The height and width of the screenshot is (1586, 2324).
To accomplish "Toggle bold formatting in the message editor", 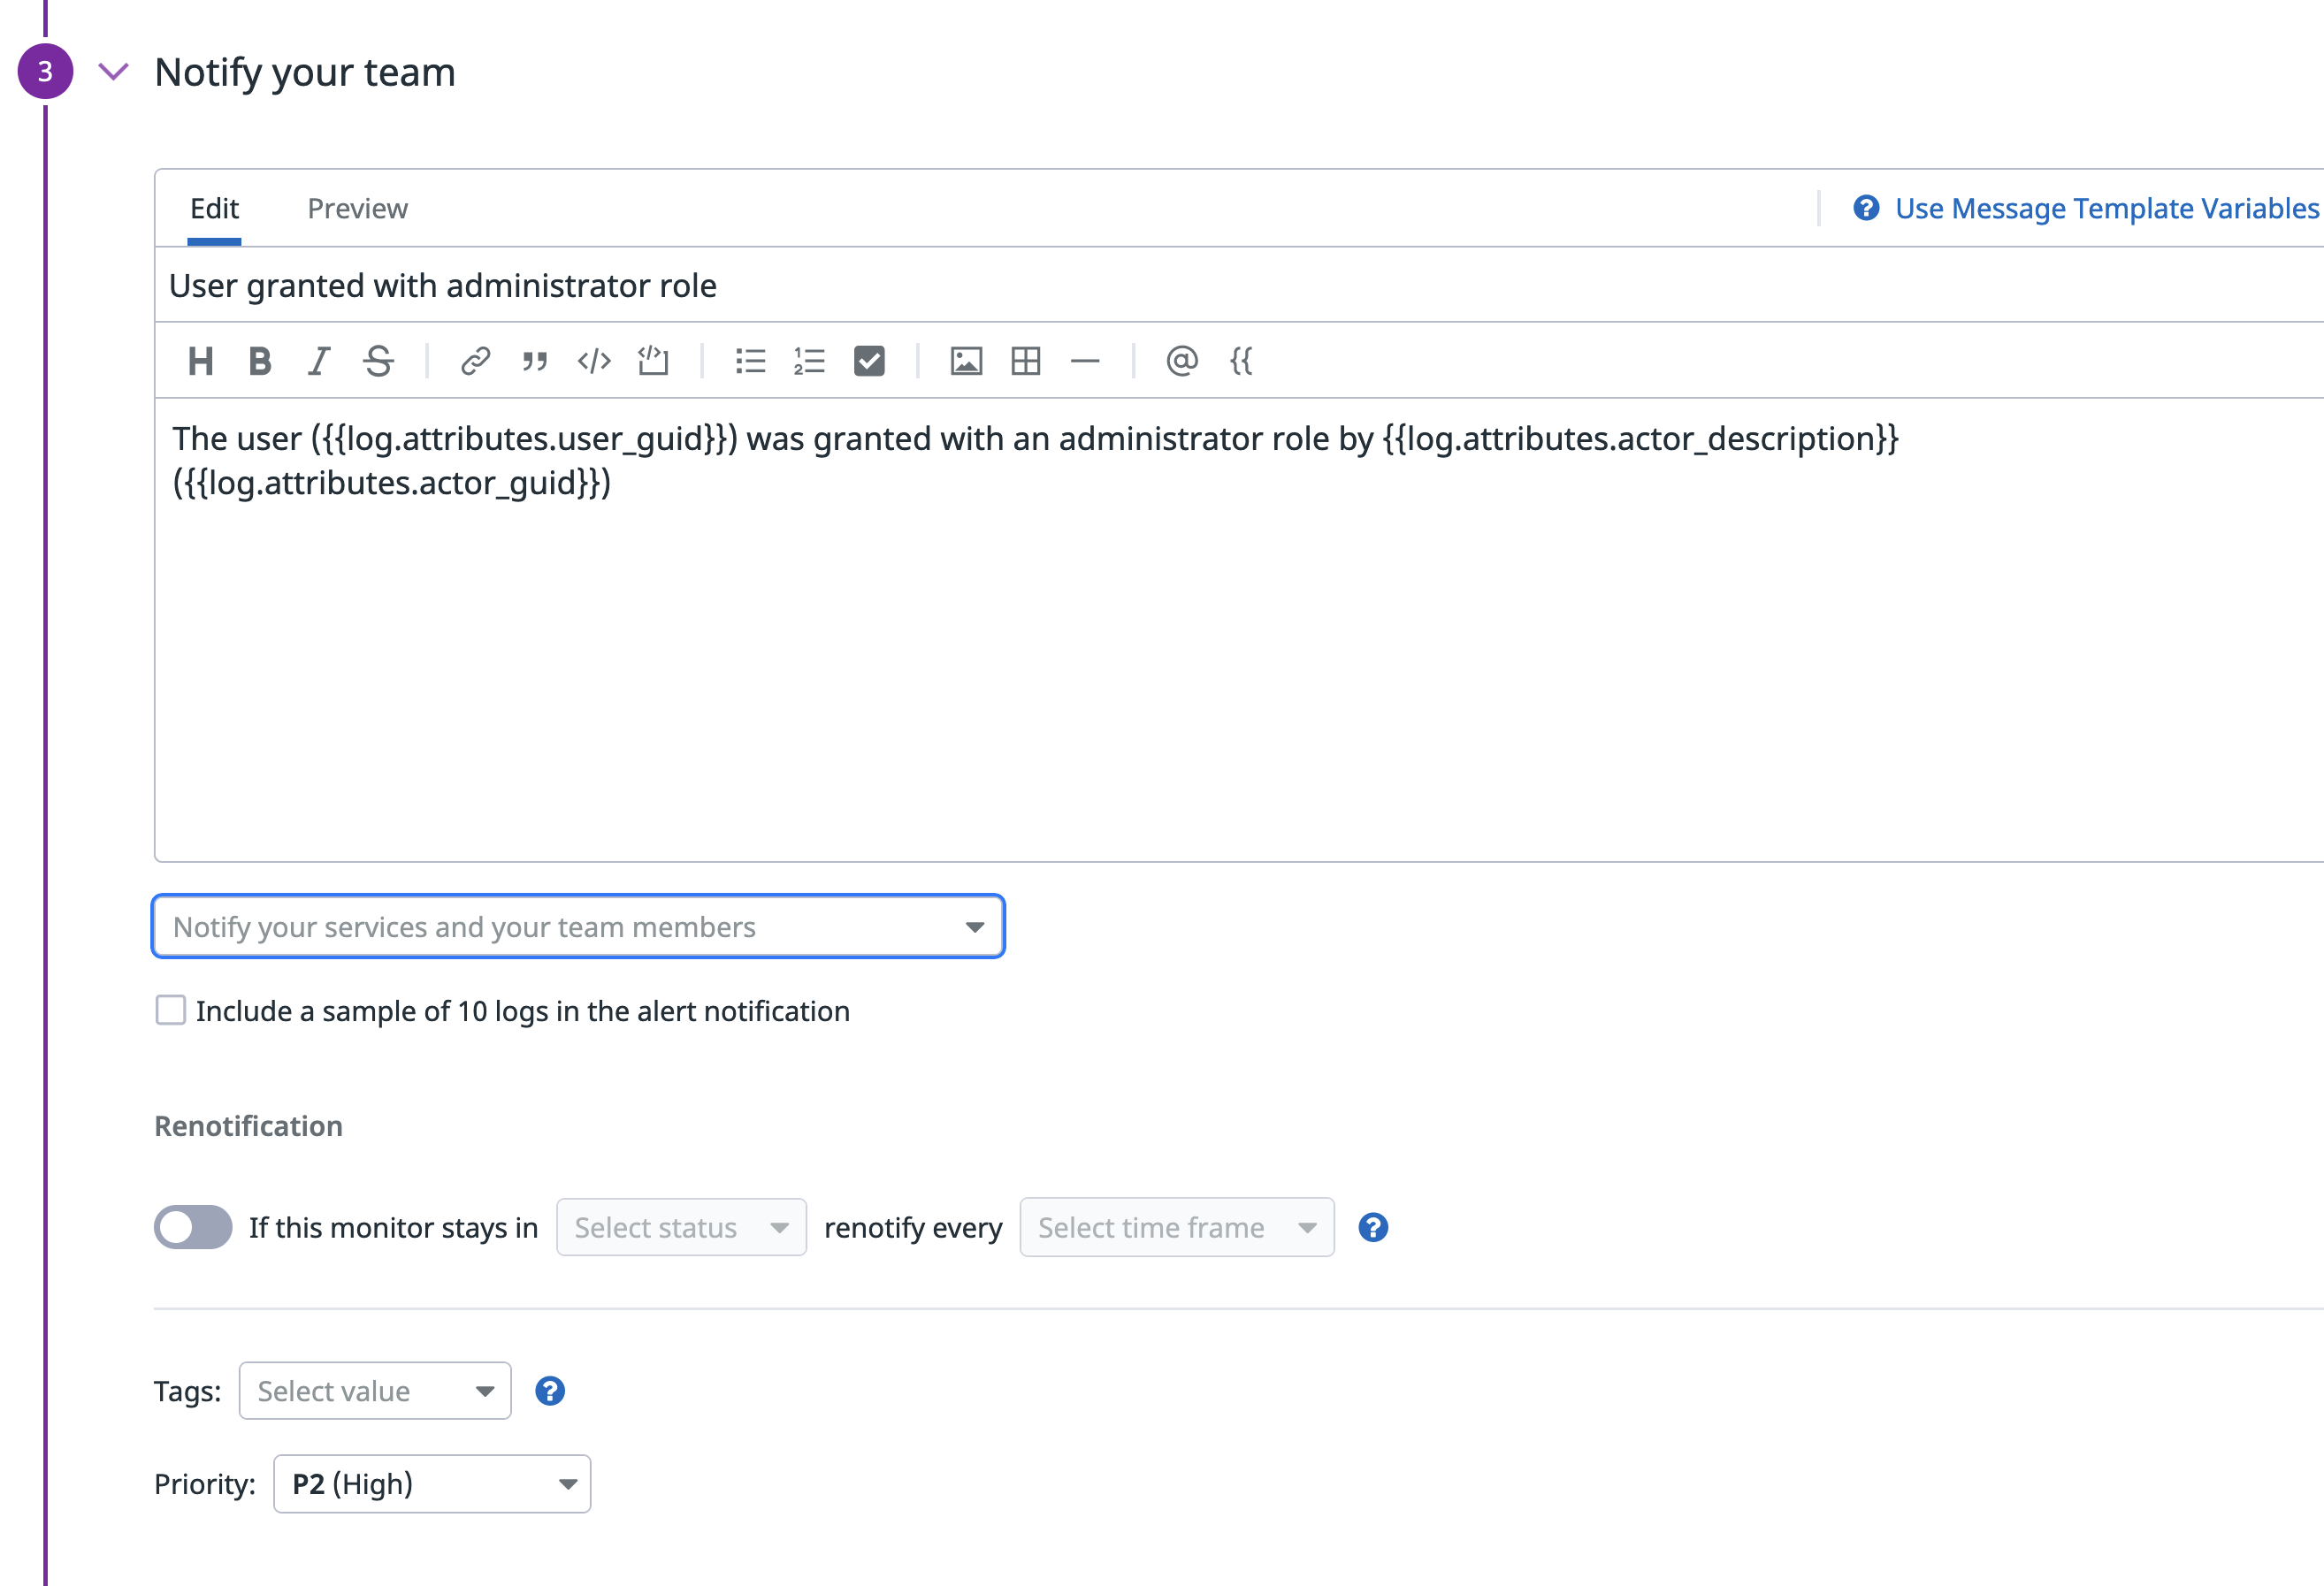I will coord(259,361).
